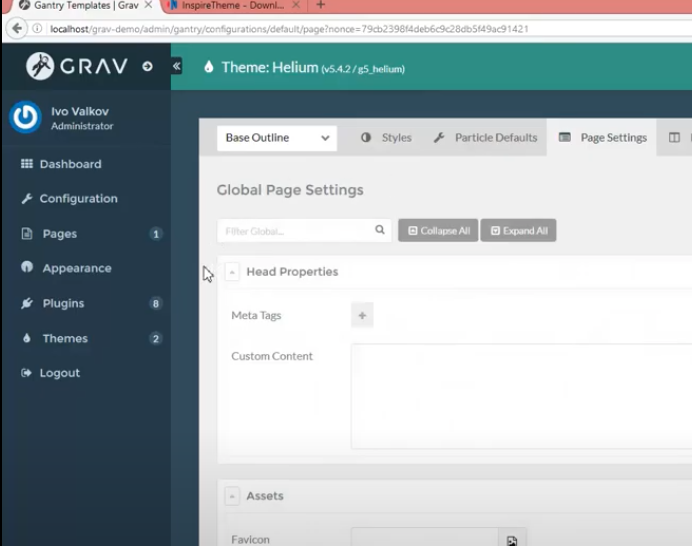The height and width of the screenshot is (546, 692).
Task: Click the Configuration wrench icon
Action: [27, 199]
